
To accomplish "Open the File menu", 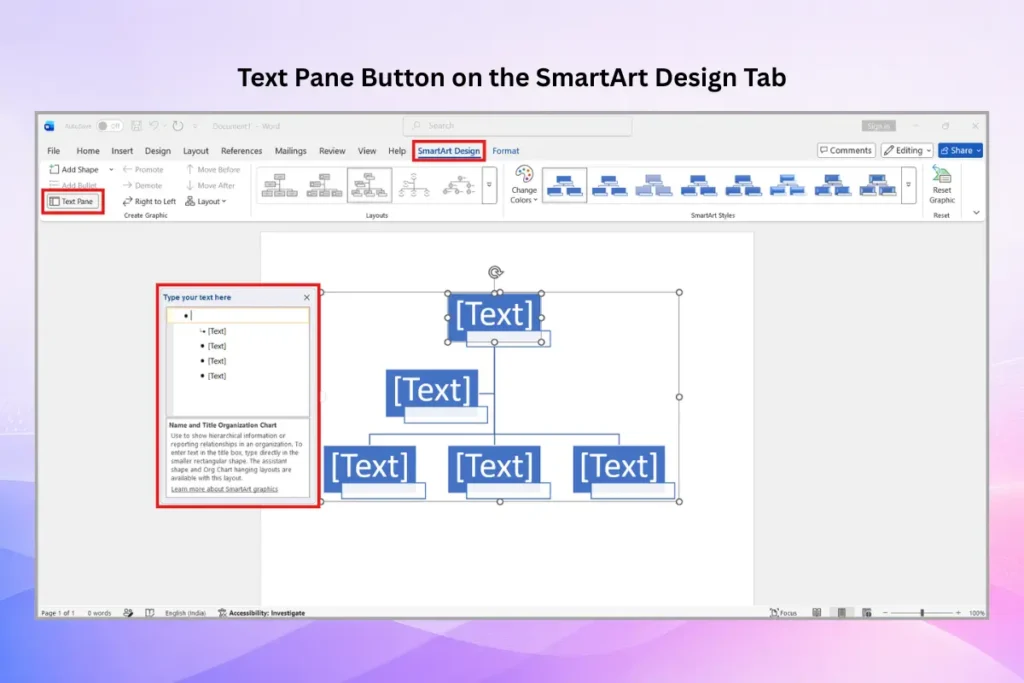I will [x=54, y=151].
